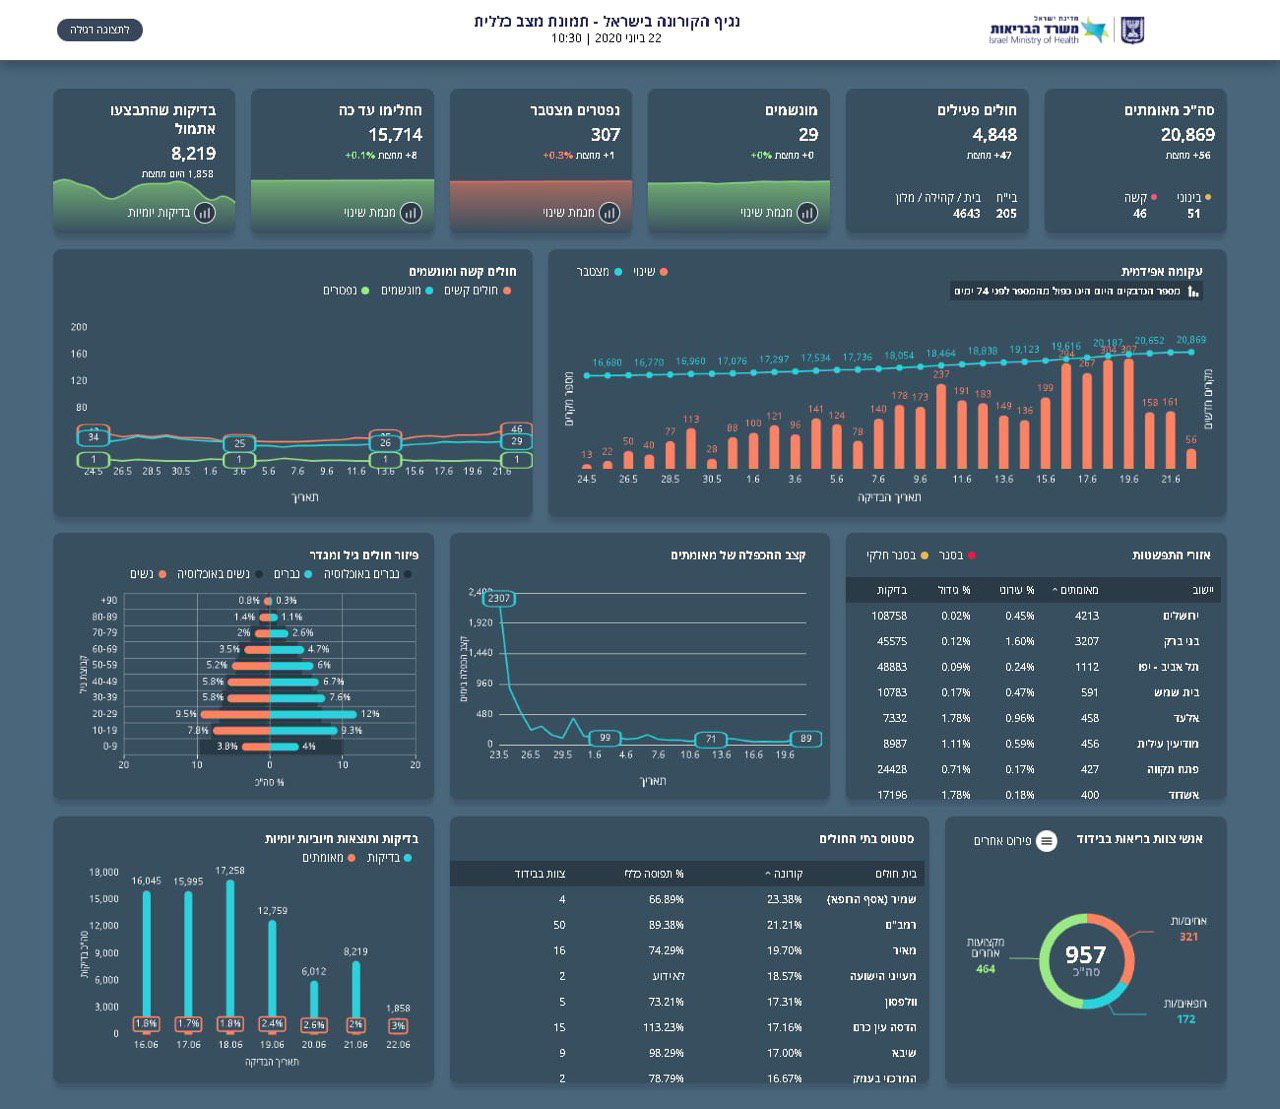Image resolution: width=1280 pixels, height=1109 pixels.
Task: Click the doubling-rate bar icon in עקומה אפידמית
Action: 1194,292
